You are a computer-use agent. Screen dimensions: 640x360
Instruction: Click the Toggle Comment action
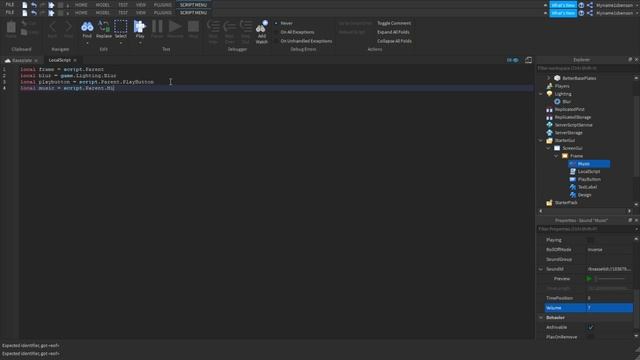pyautogui.click(x=394, y=23)
